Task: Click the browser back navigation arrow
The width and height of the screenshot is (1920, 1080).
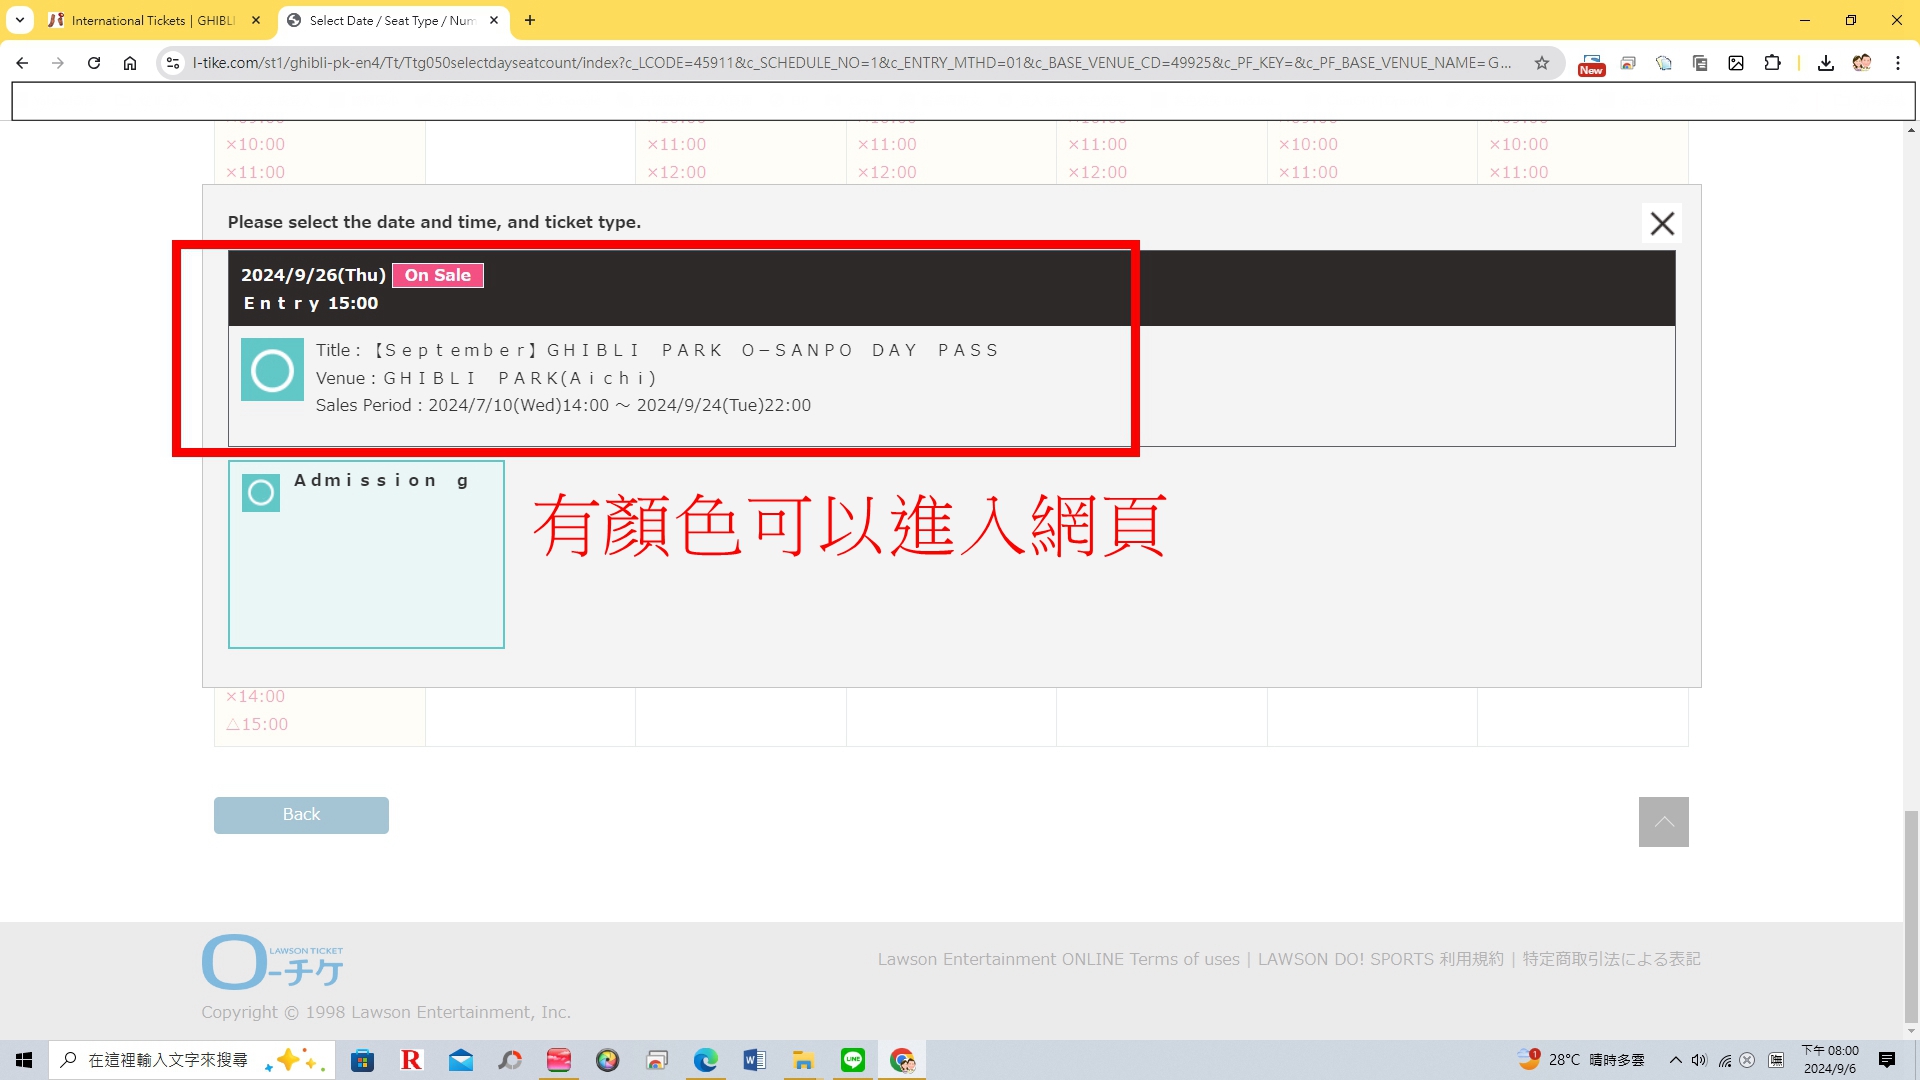Action: click(22, 62)
